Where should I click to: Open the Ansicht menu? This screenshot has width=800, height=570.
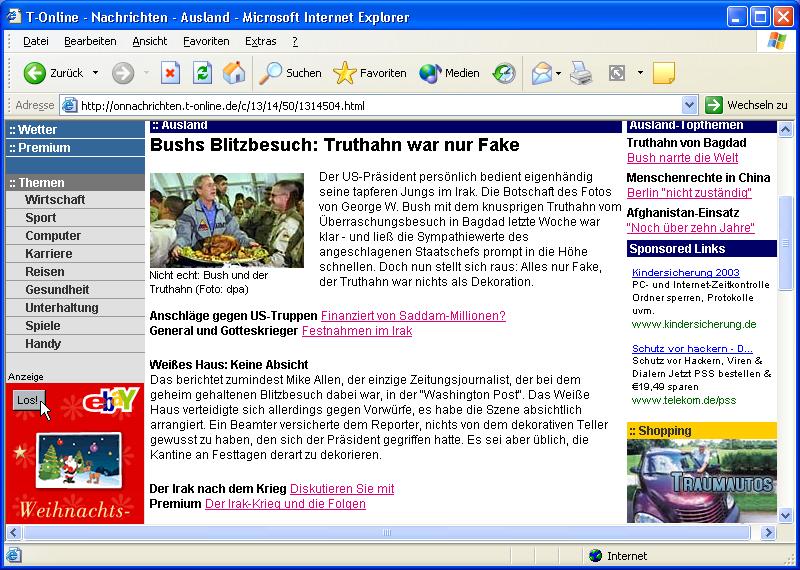[x=149, y=41]
